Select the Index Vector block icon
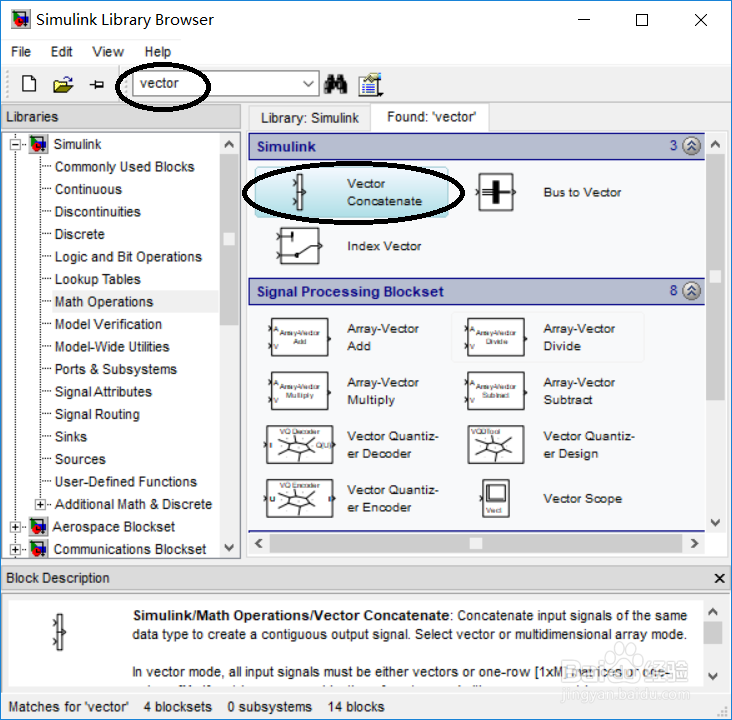This screenshot has width=732, height=720. 299,246
